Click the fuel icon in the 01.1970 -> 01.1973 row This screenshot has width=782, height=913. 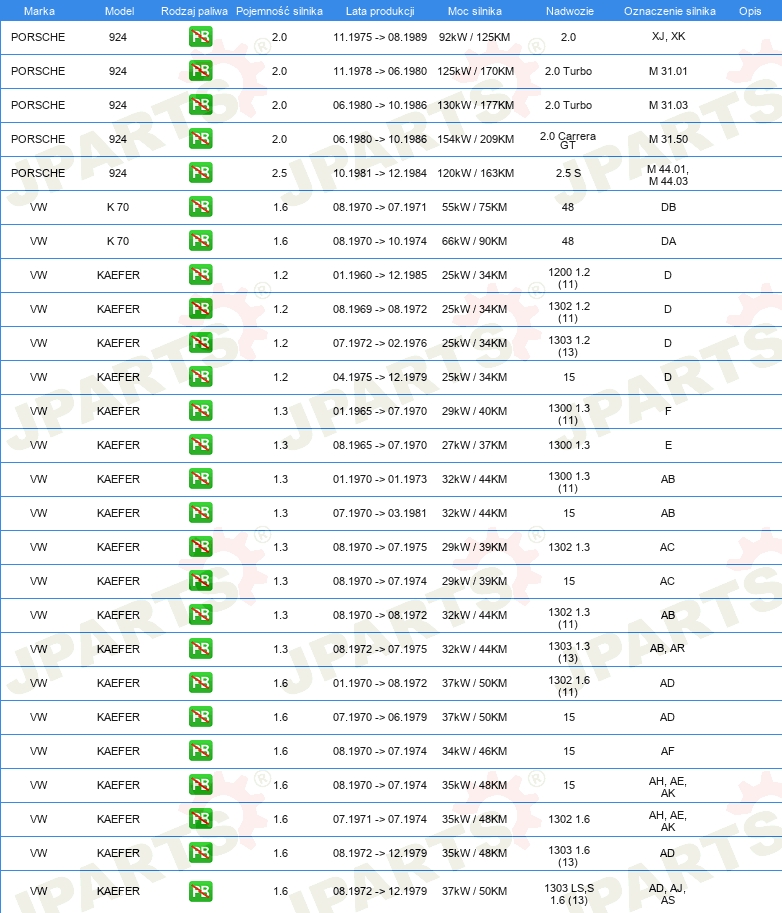[200, 479]
